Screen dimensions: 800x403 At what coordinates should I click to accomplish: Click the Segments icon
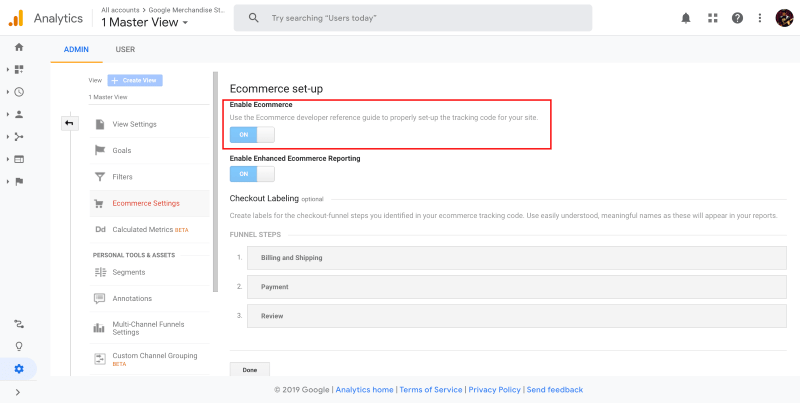100,272
